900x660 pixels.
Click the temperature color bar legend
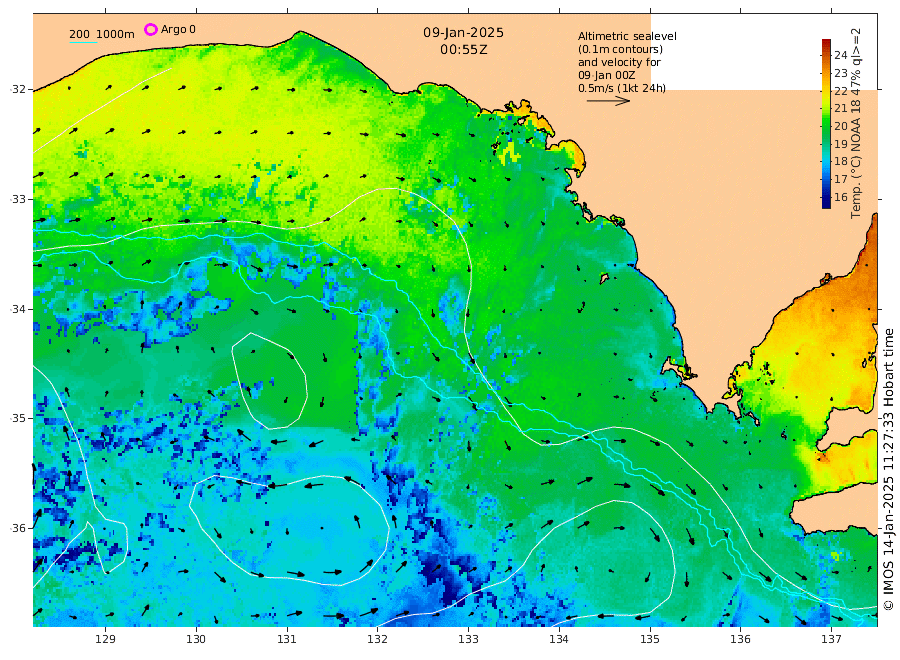[826, 123]
